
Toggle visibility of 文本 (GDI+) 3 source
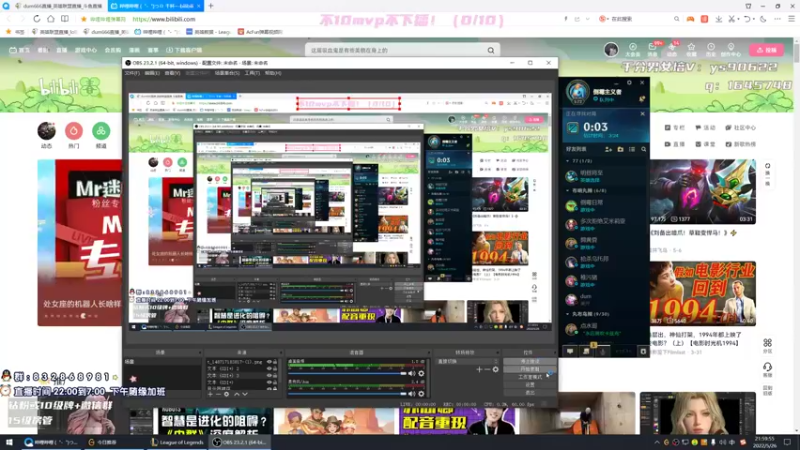[269, 376]
